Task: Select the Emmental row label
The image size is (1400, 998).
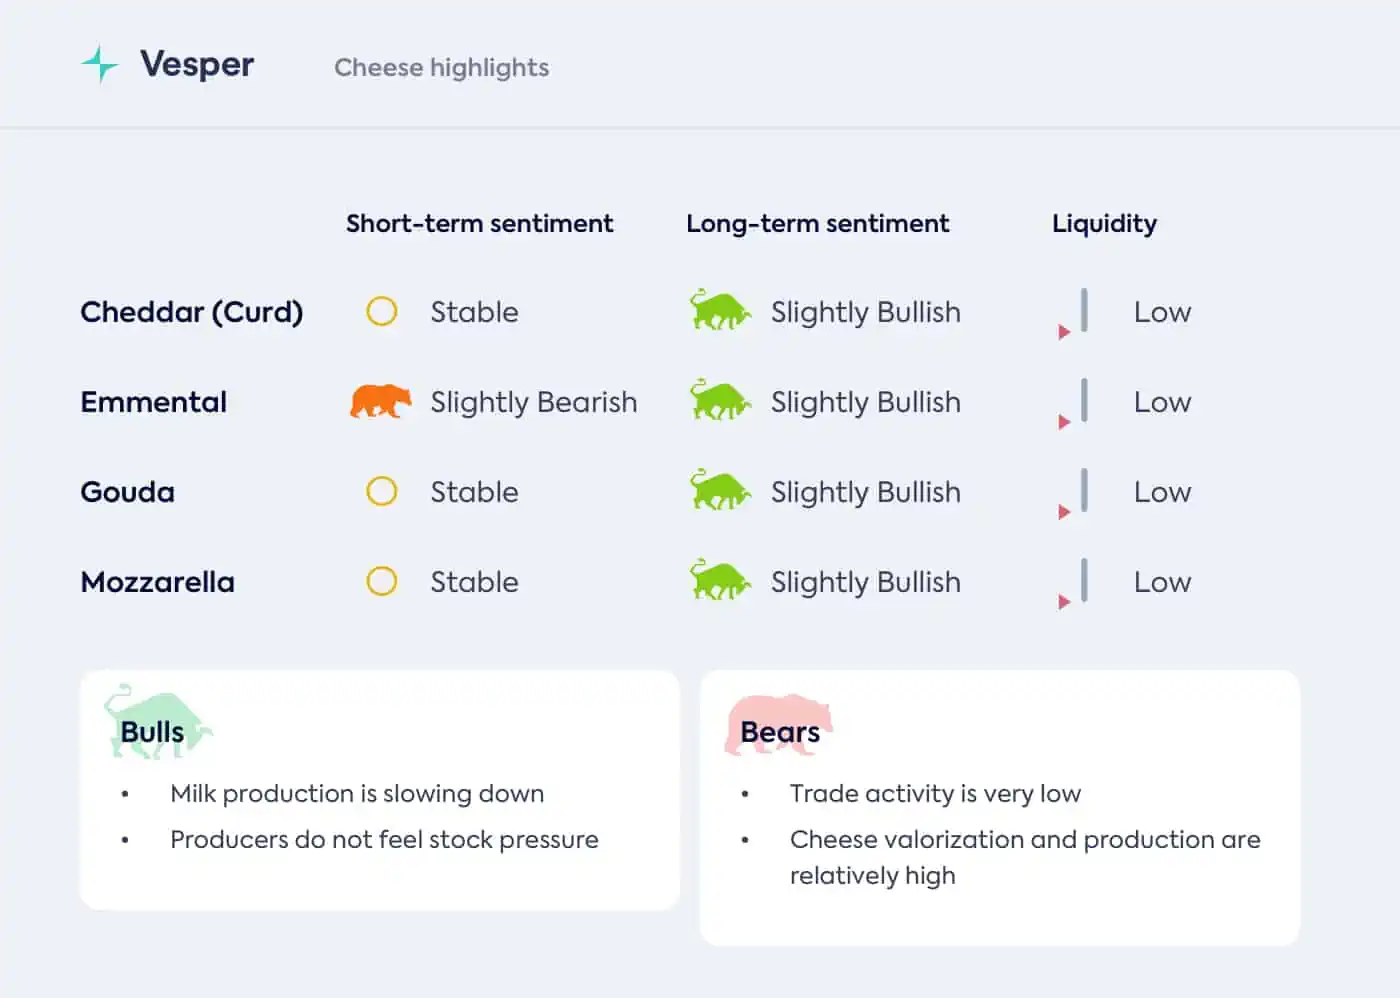Action: 154,402
